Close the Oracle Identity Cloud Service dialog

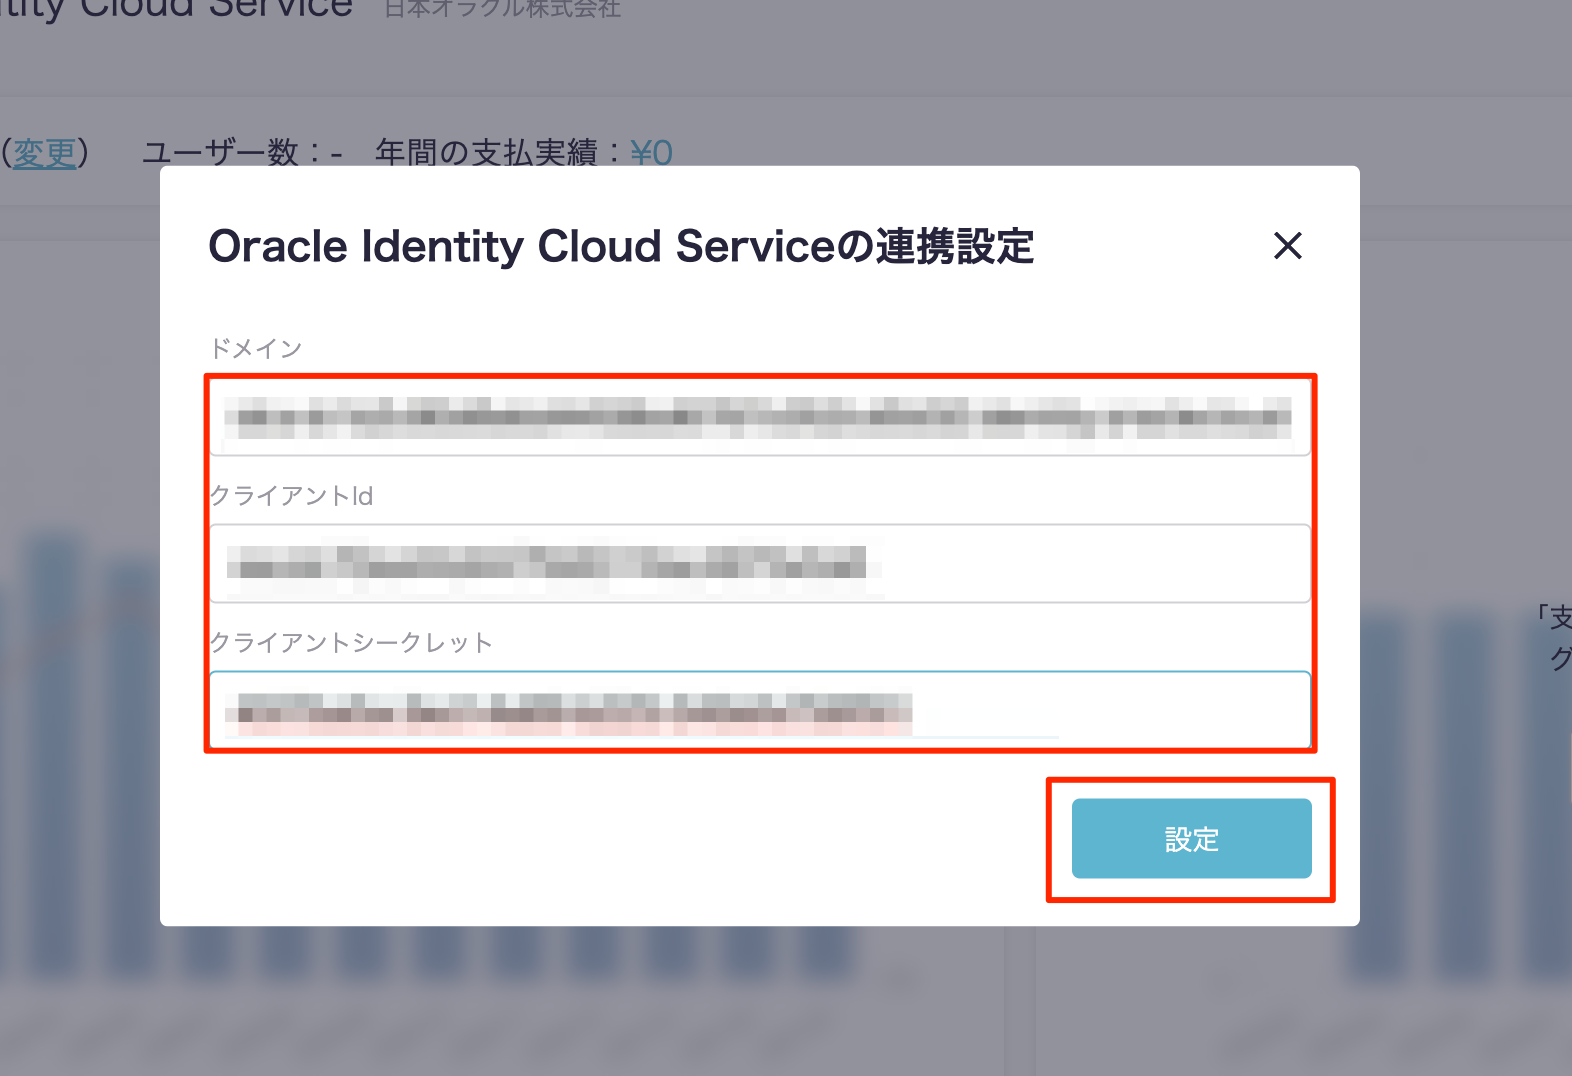click(x=1287, y=245)
